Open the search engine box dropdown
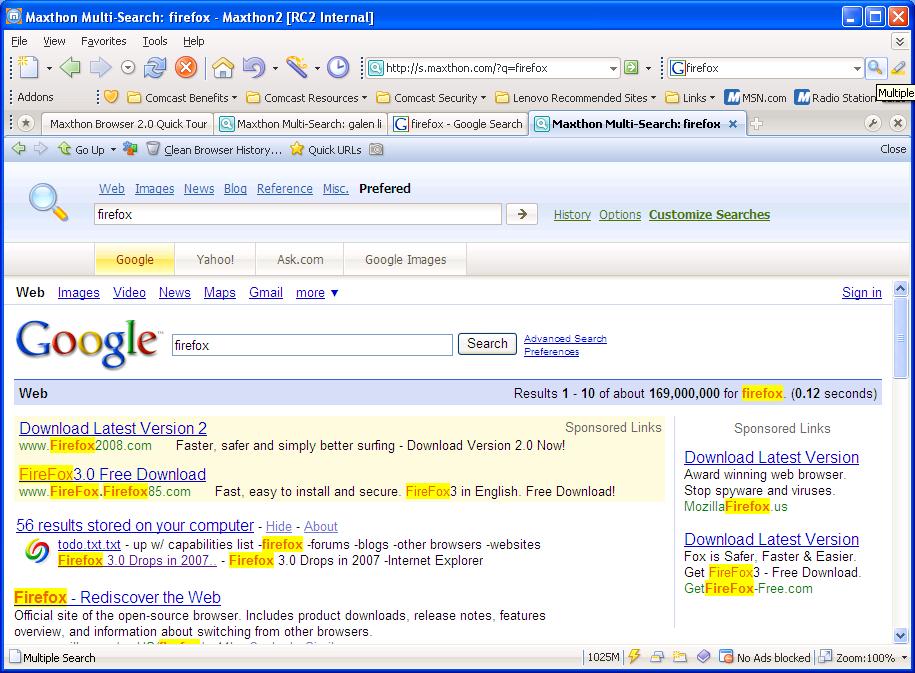This screenshot has width=915, height=673. pyautogui.click(x=857, y=68)
